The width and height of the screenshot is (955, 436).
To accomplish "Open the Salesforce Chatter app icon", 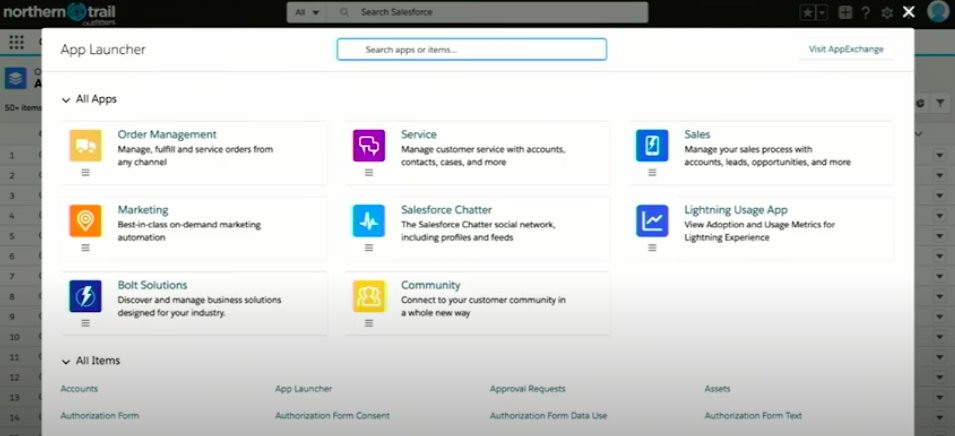I will point(368,221).
